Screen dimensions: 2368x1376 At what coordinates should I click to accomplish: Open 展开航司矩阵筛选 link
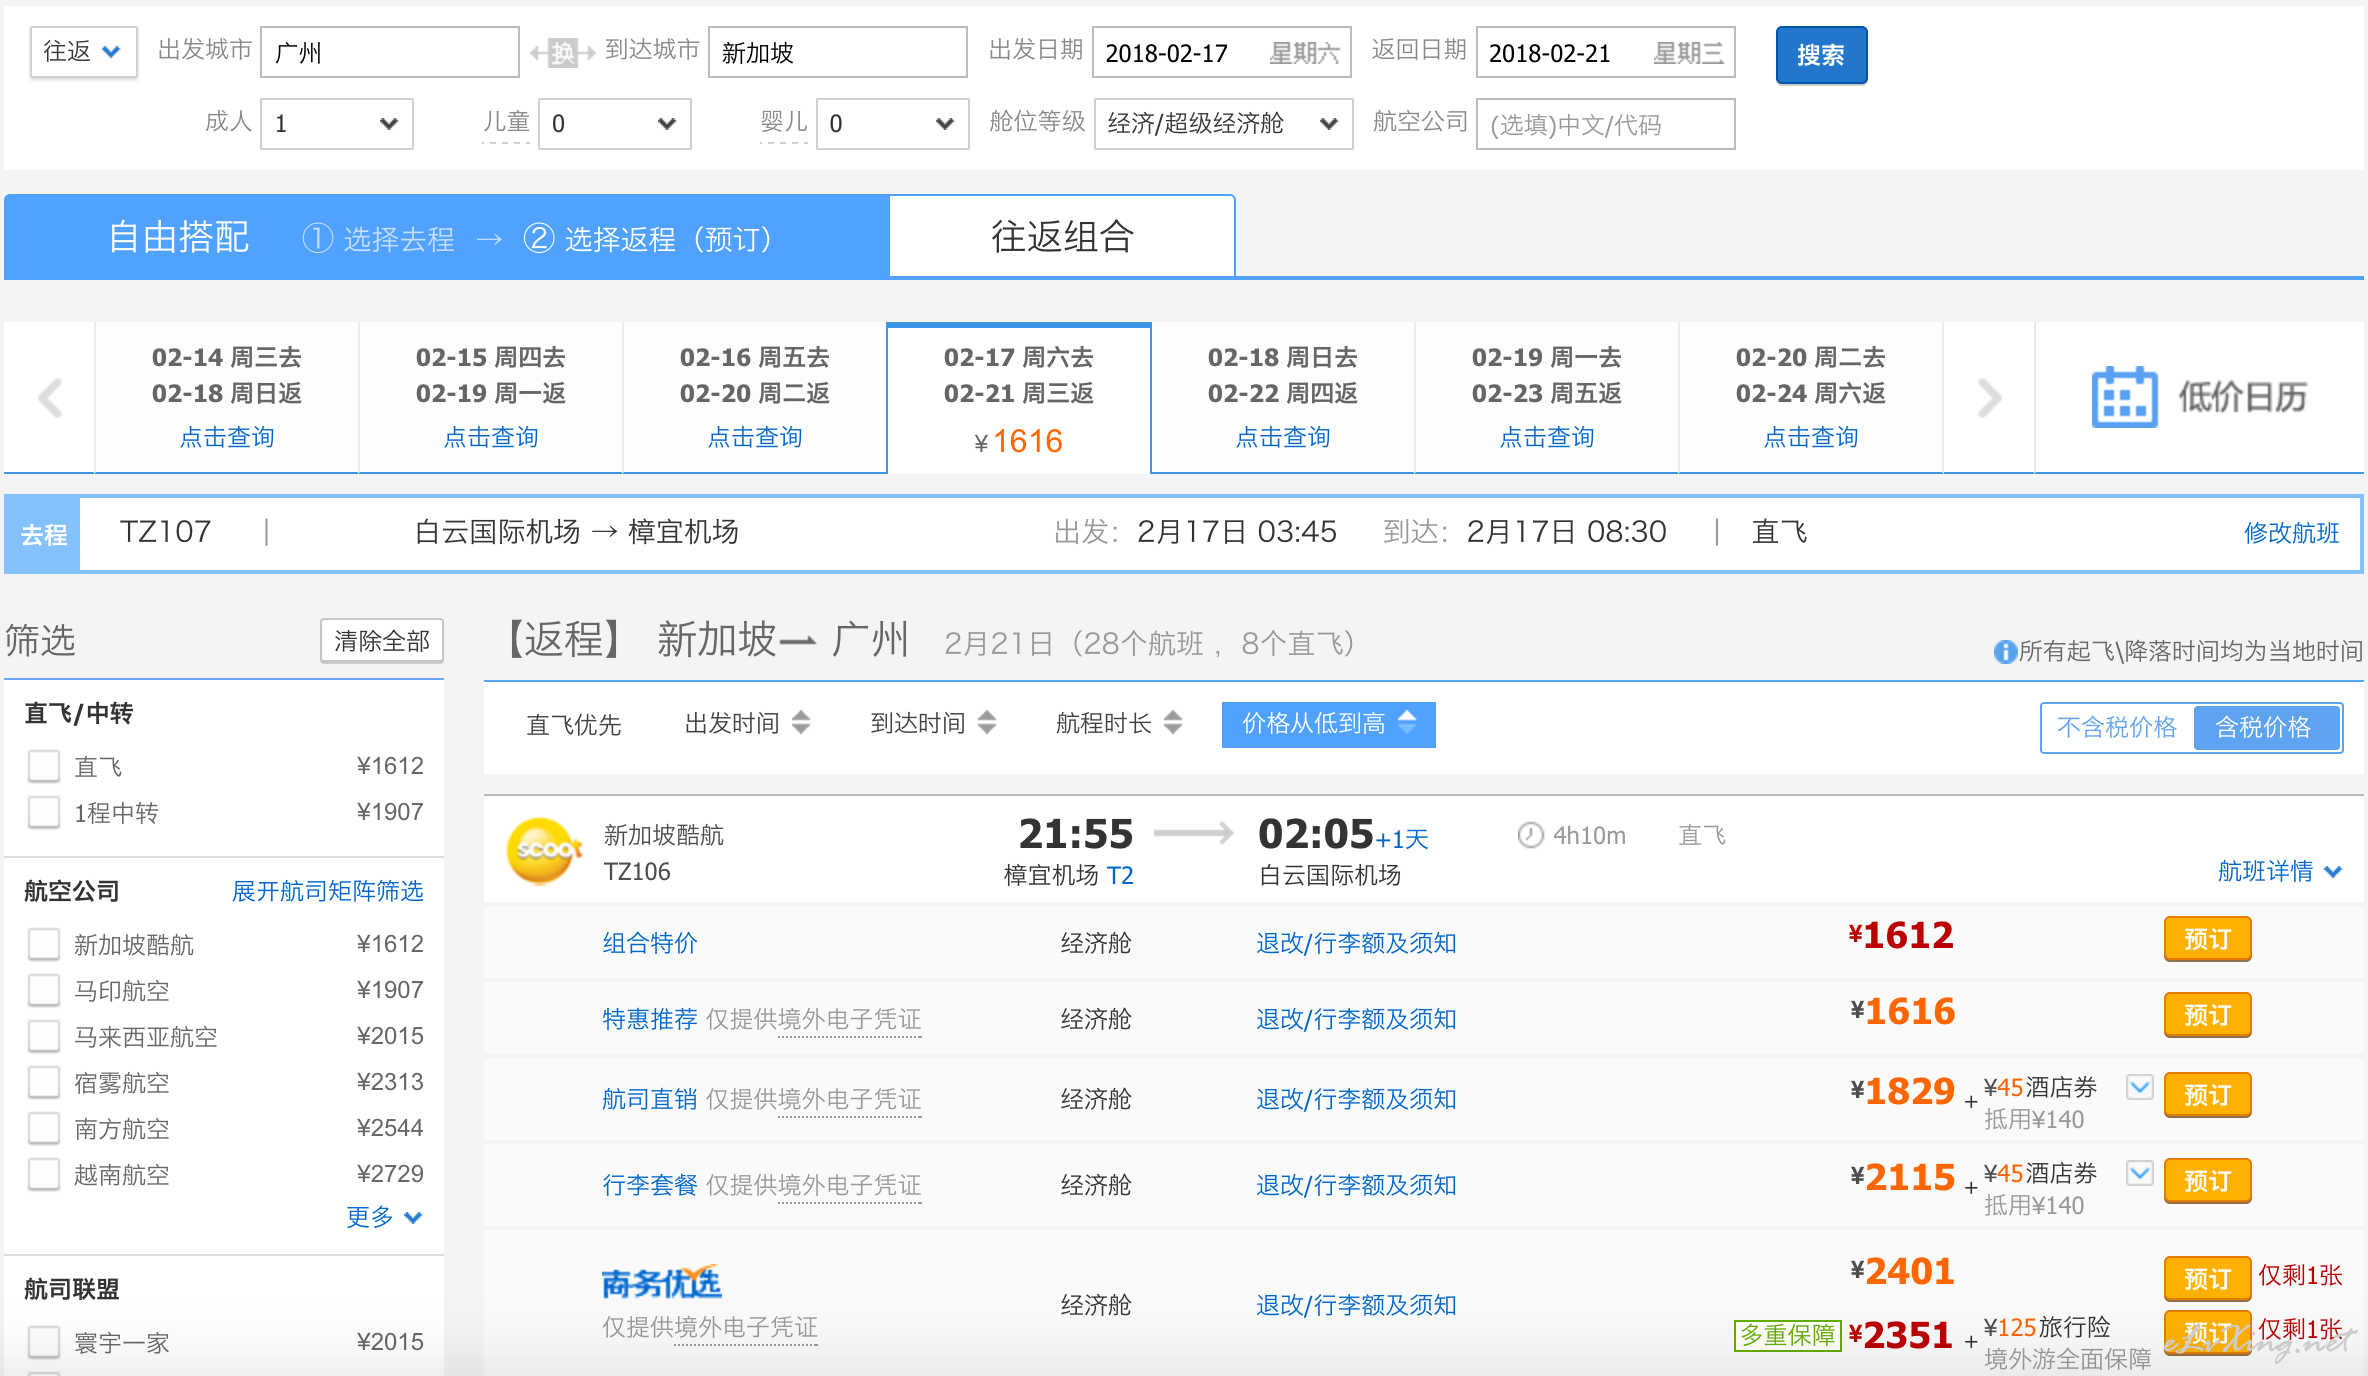(x=328, y=891)
